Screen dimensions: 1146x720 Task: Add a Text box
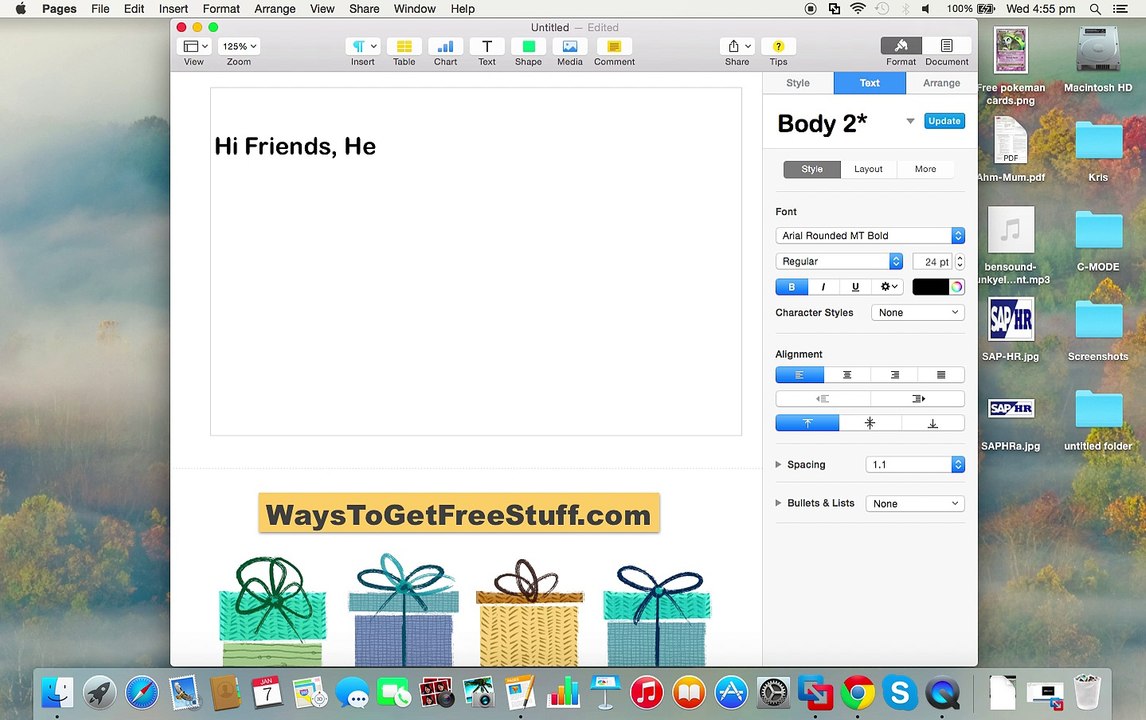pyautogui.click(x=487, y=46)
